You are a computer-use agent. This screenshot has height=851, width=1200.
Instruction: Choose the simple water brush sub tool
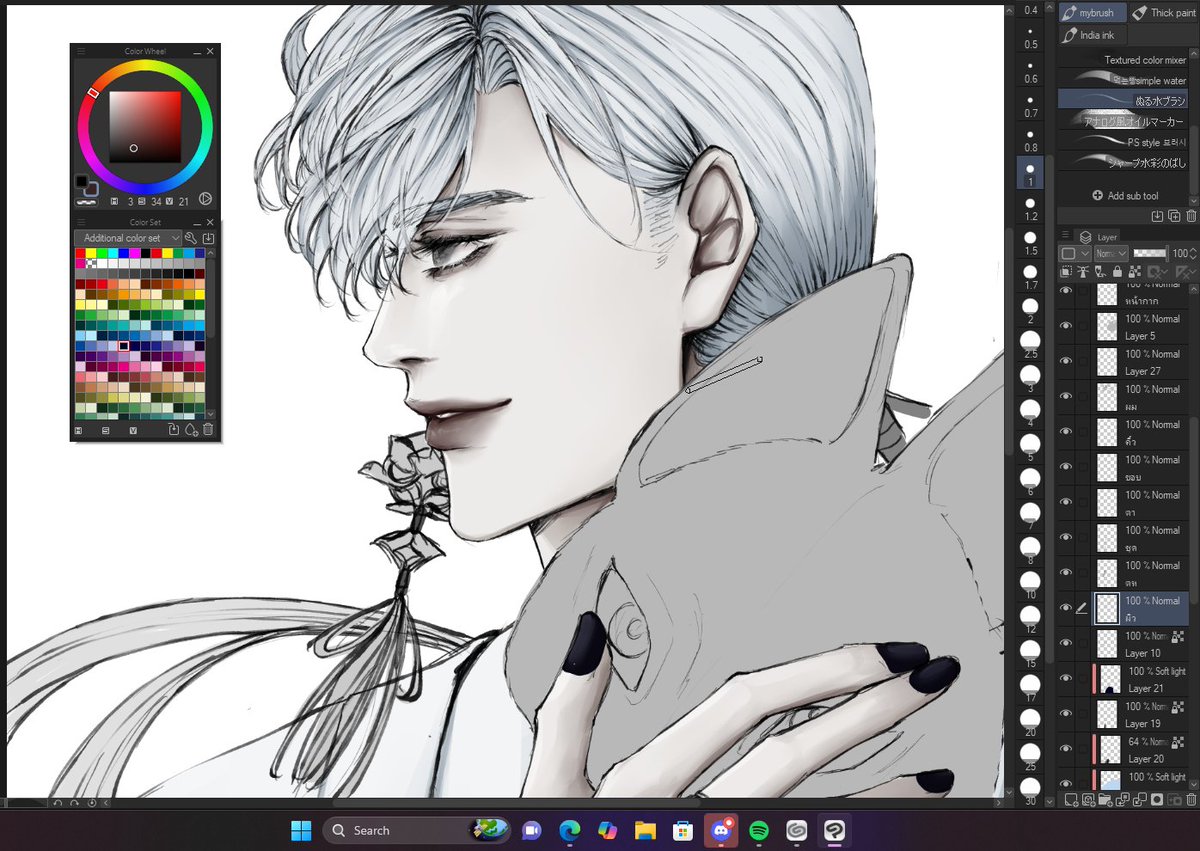pos(1123,80)
